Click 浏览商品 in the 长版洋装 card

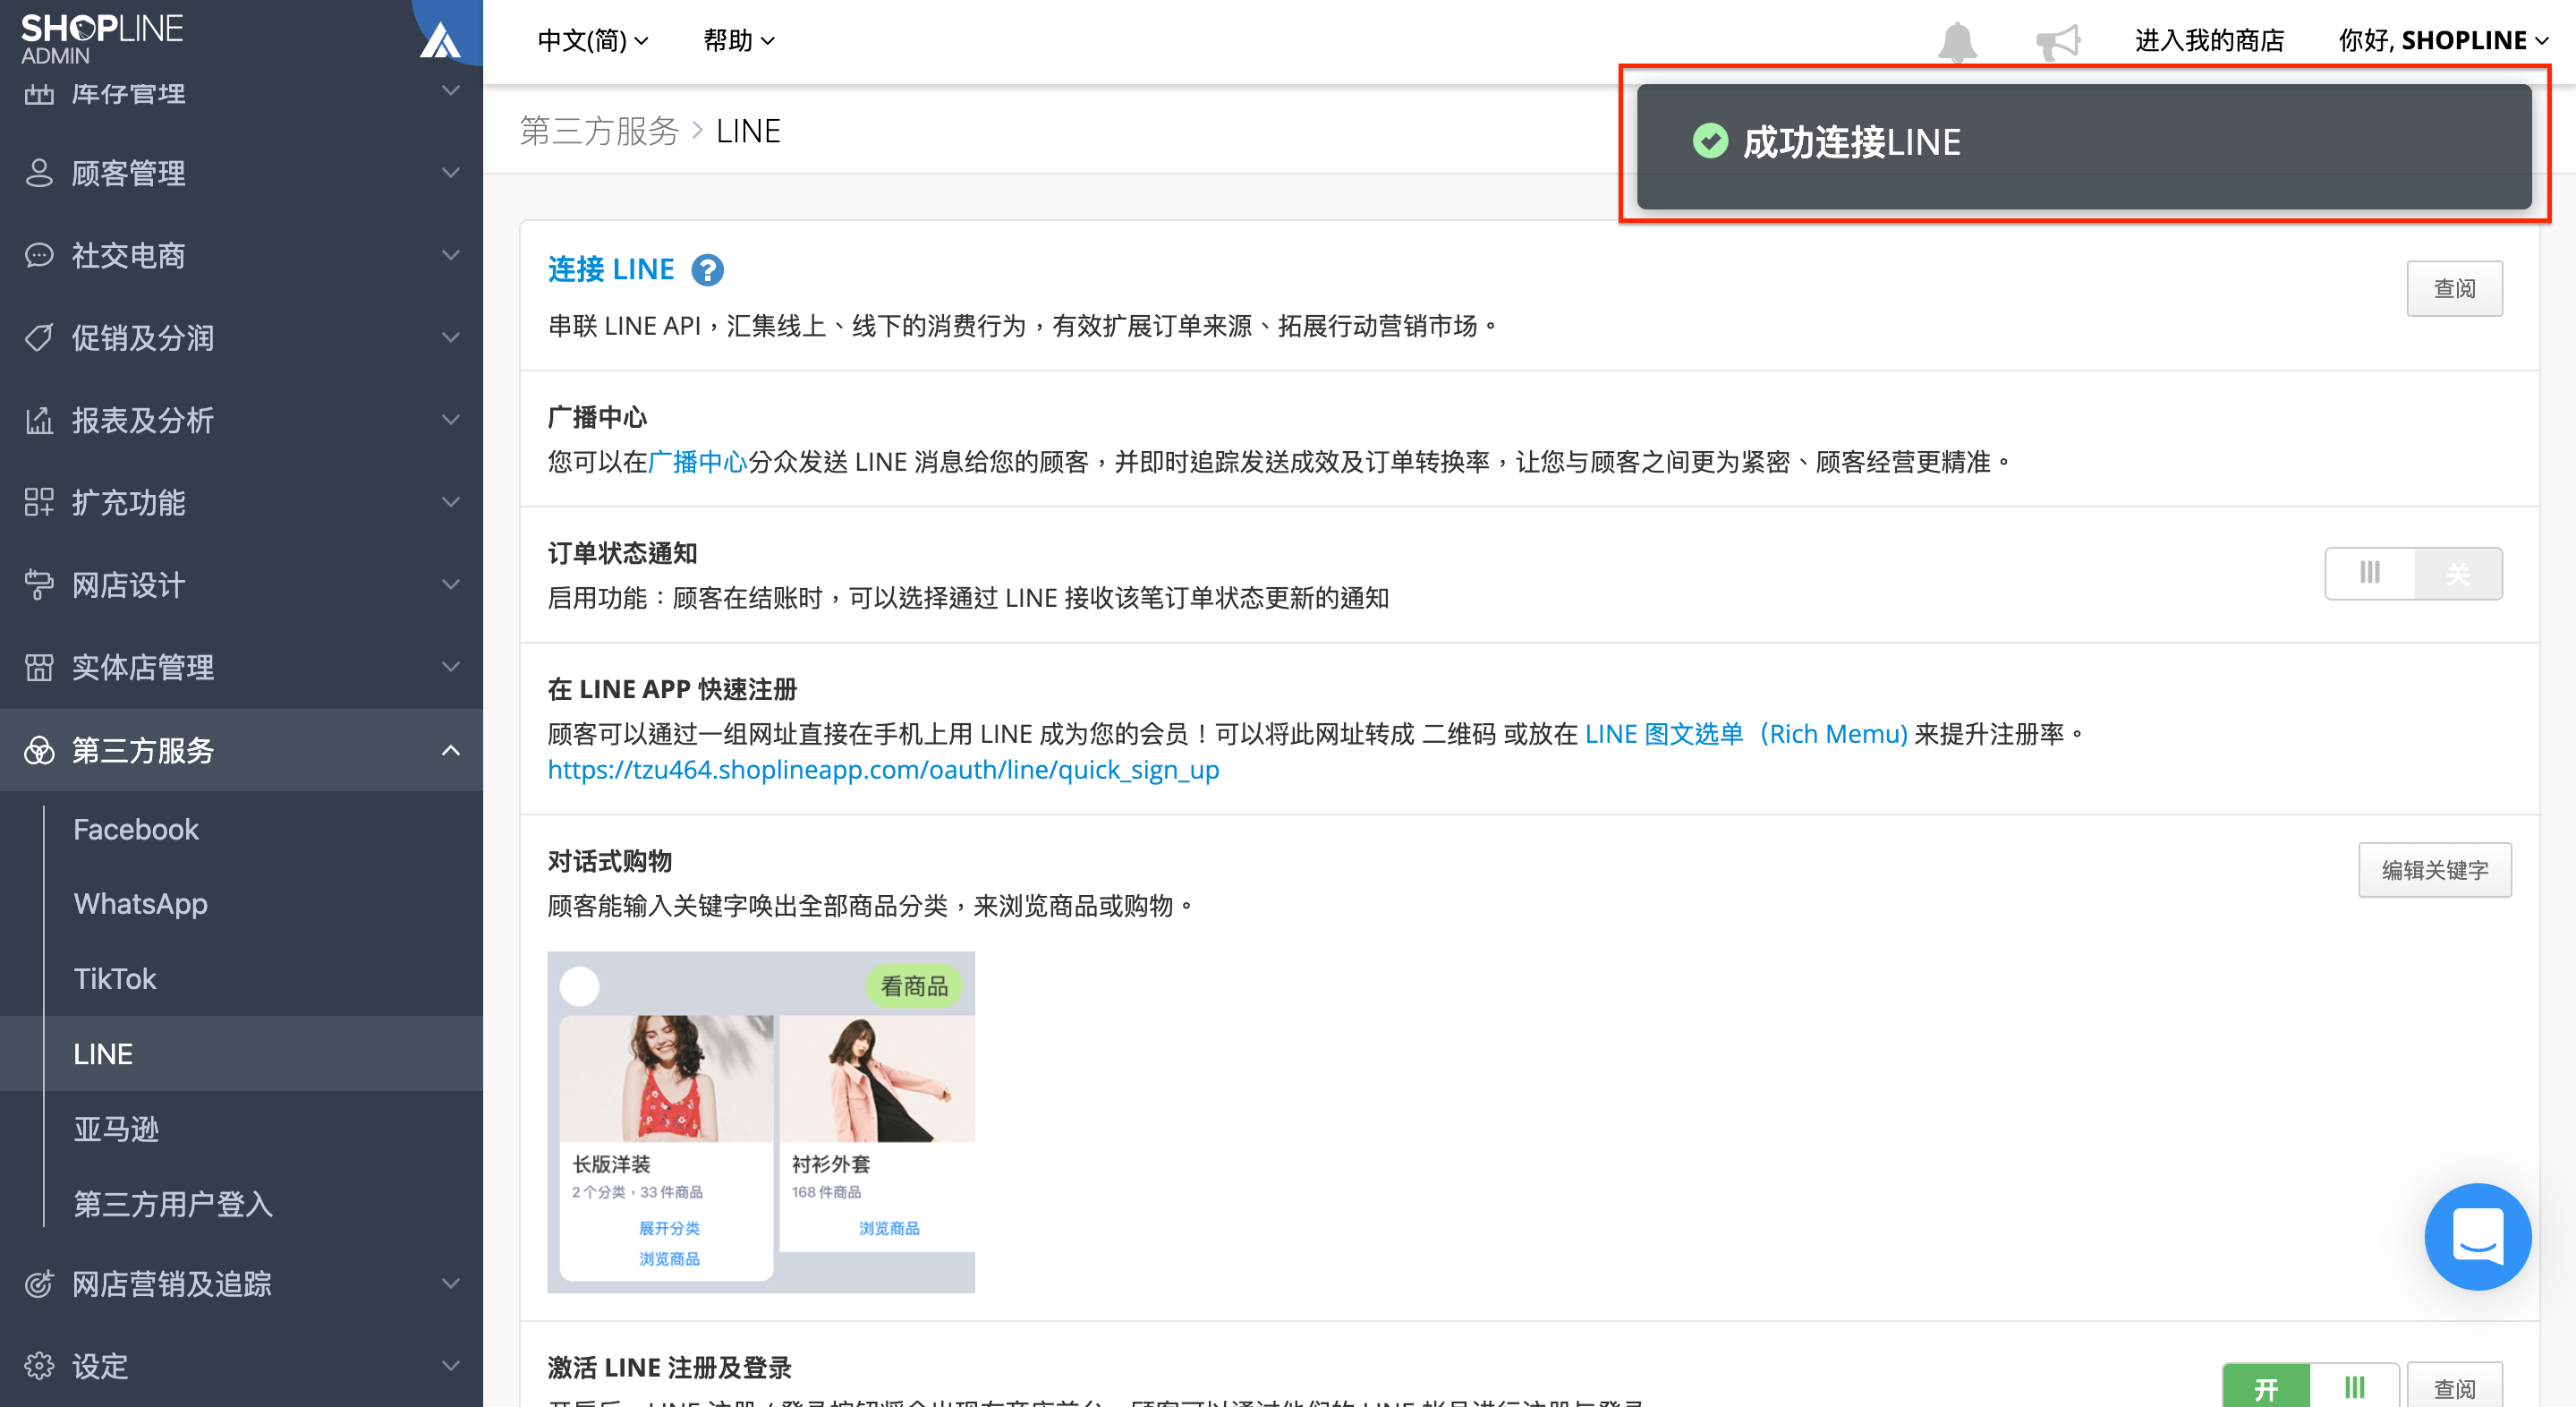click(x=669, y=1259)
